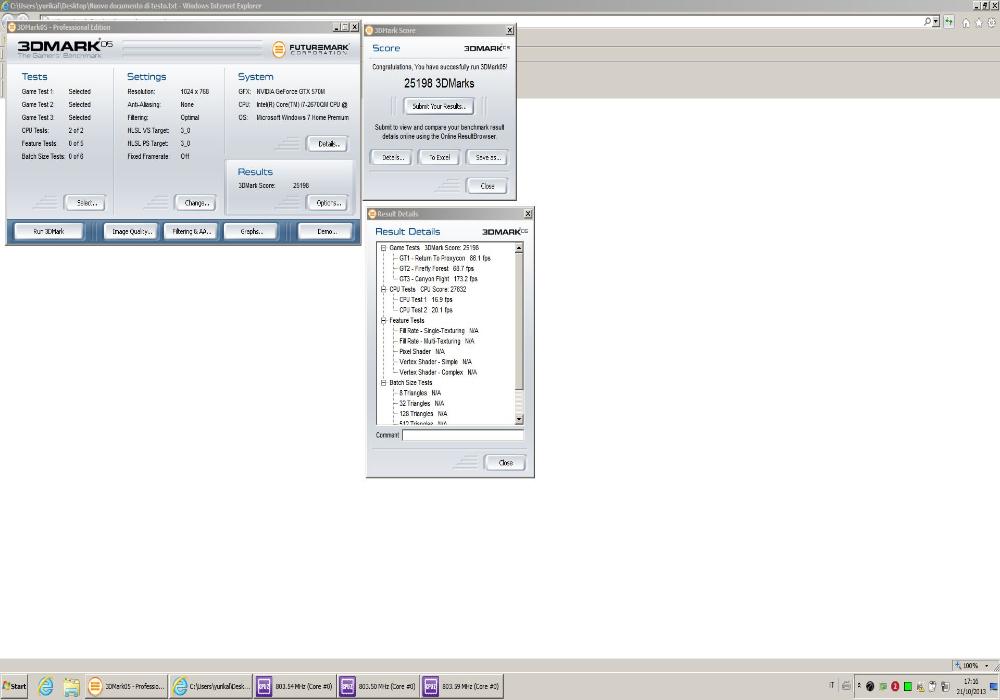
Task: Open Details in the System section
Action: click(x=328, y=144)
